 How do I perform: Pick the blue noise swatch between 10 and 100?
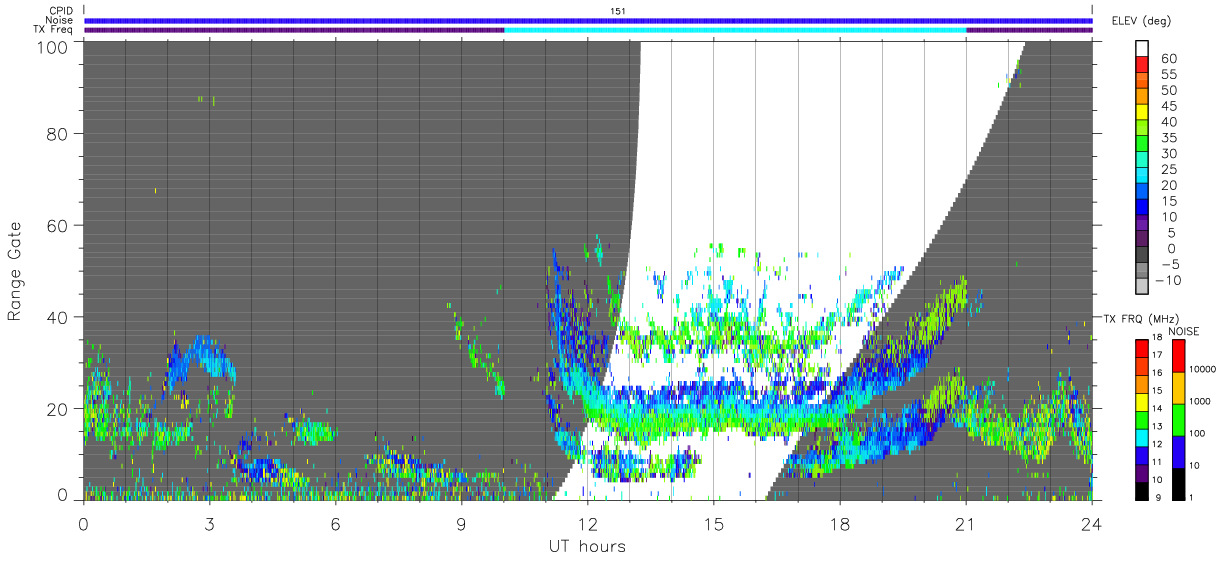(x=1178, y=451)
